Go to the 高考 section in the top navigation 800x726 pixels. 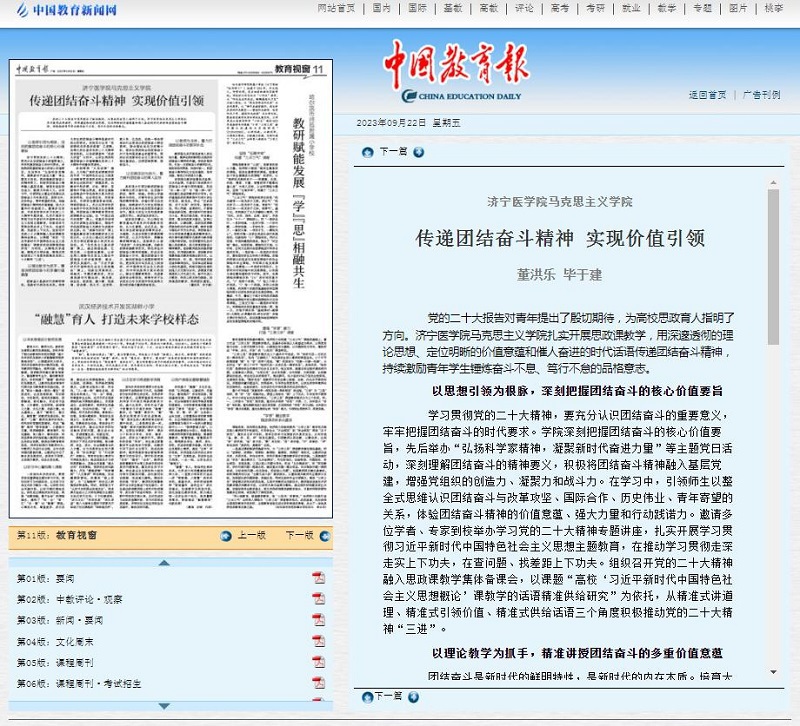[560, 8]
